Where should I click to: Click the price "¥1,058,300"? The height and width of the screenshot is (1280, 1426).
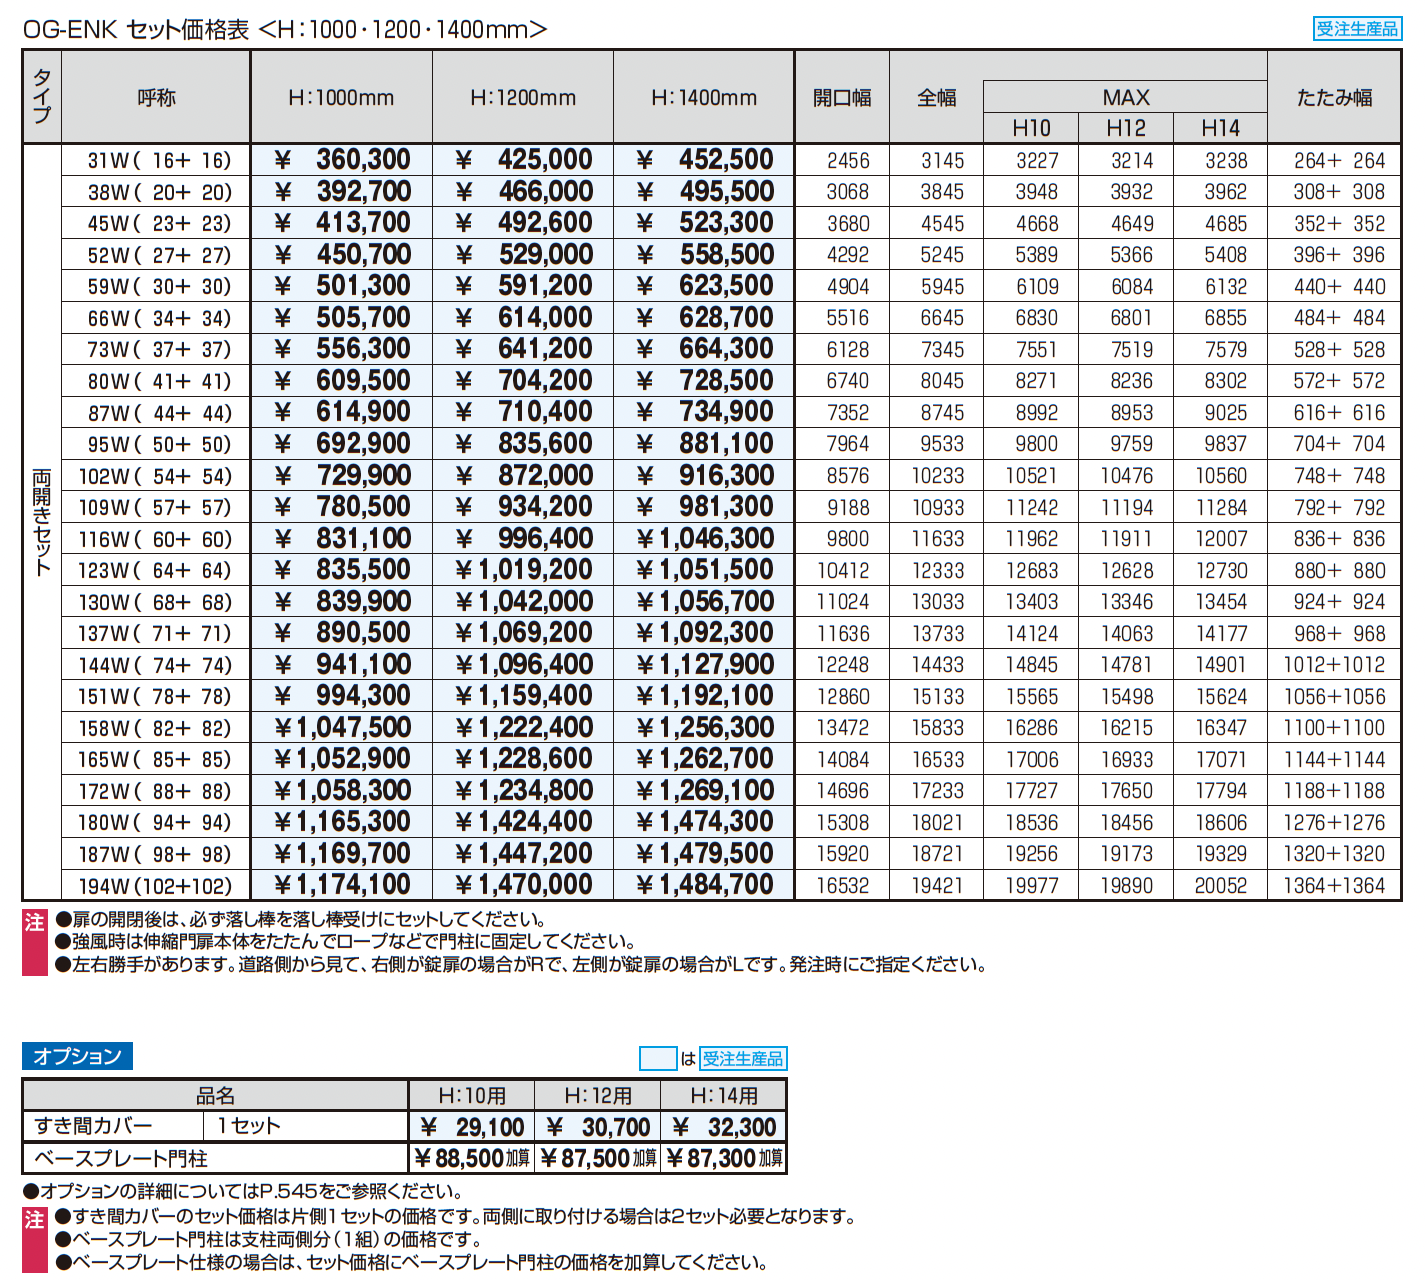pos(342,791)
